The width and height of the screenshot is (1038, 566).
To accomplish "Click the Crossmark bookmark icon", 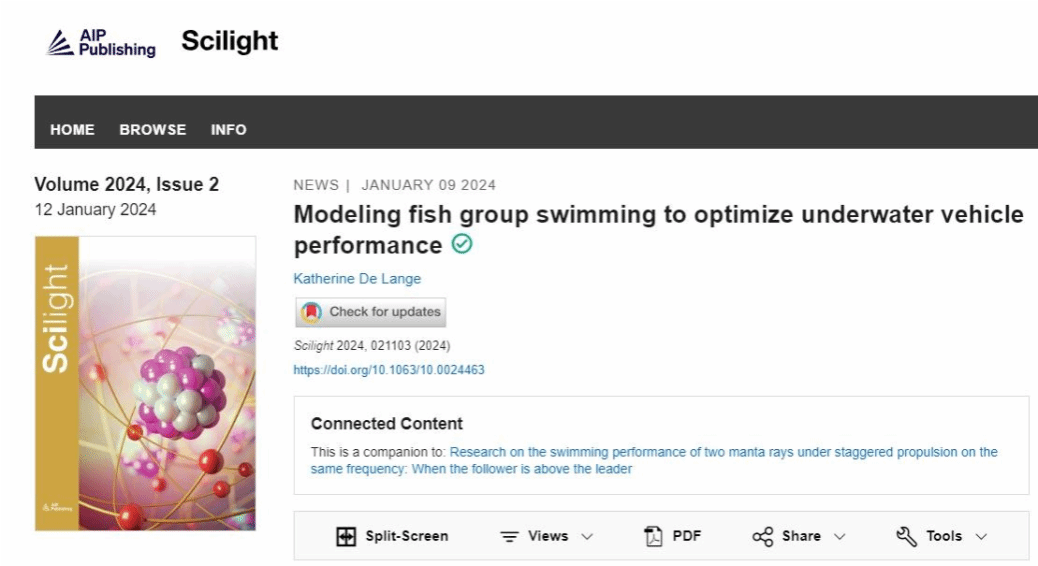I will 312,312.
